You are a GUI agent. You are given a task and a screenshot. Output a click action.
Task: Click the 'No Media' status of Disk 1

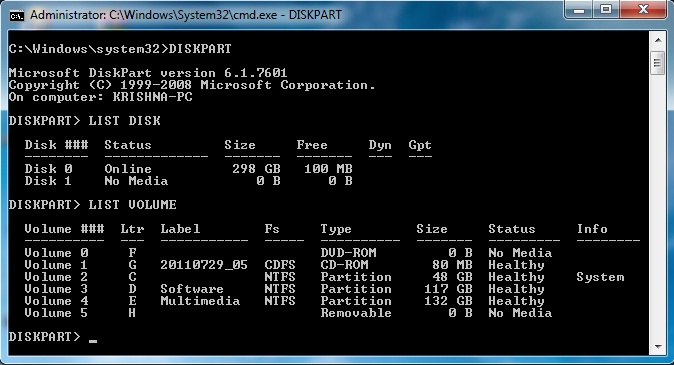pos(136,181)
